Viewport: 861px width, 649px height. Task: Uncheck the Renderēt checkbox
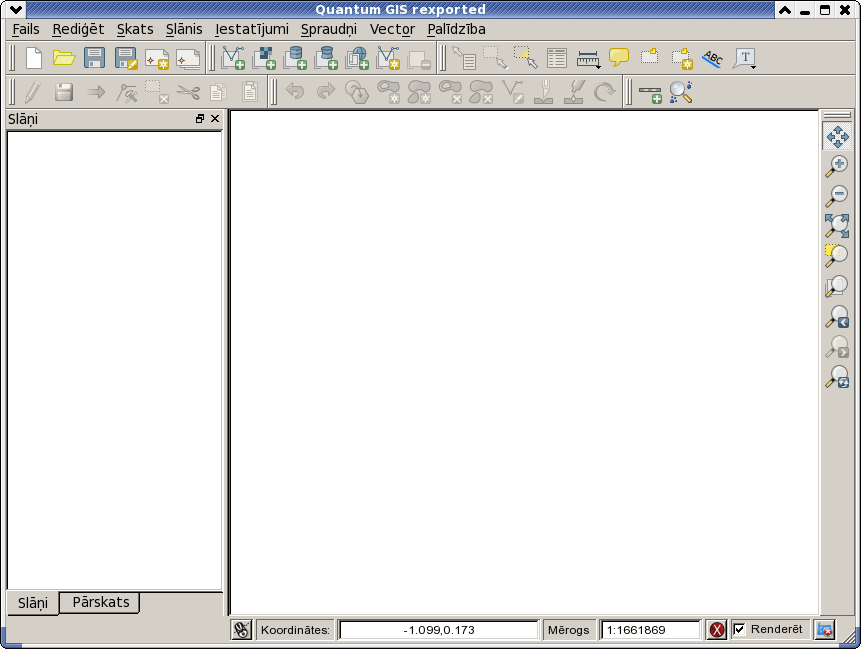[739, 629]
